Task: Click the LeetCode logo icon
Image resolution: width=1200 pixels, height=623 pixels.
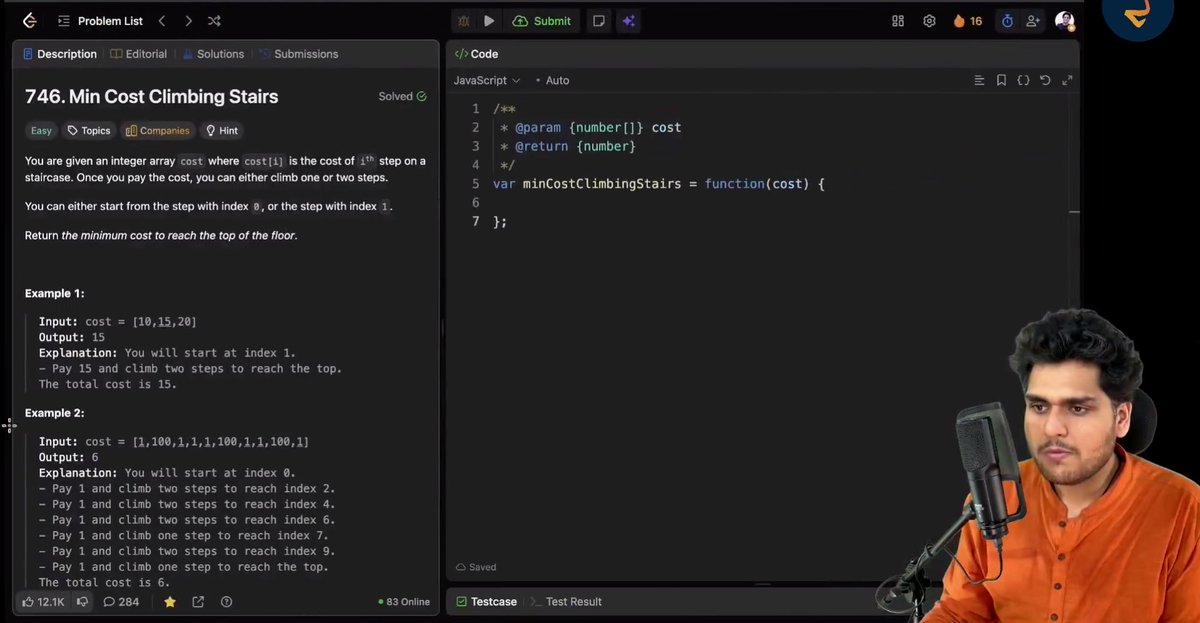Action: click(29, 21)
